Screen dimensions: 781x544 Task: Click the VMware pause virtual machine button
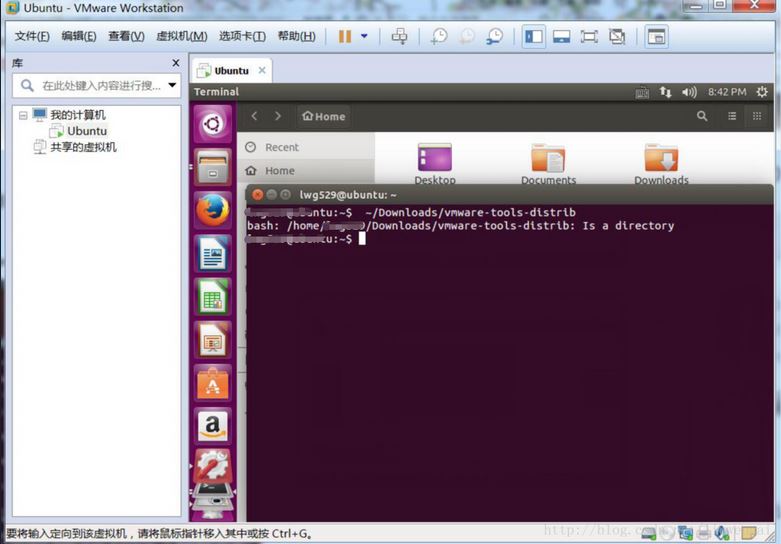pyautogui.click(x=344, y=37)
